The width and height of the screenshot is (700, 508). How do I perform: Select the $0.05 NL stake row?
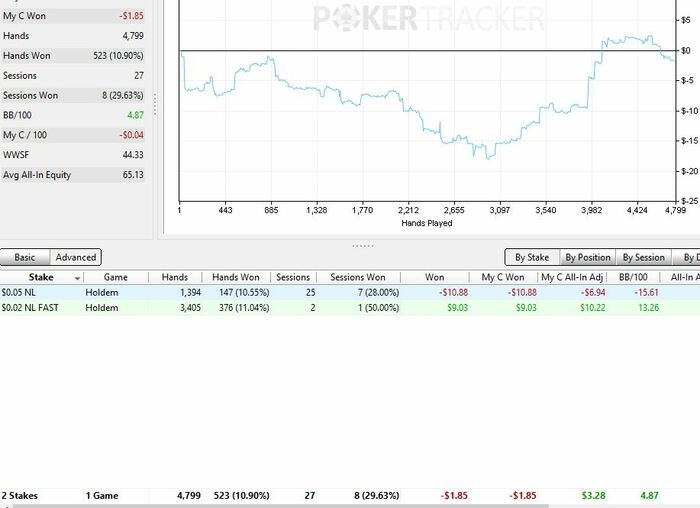tap(350, 293)
